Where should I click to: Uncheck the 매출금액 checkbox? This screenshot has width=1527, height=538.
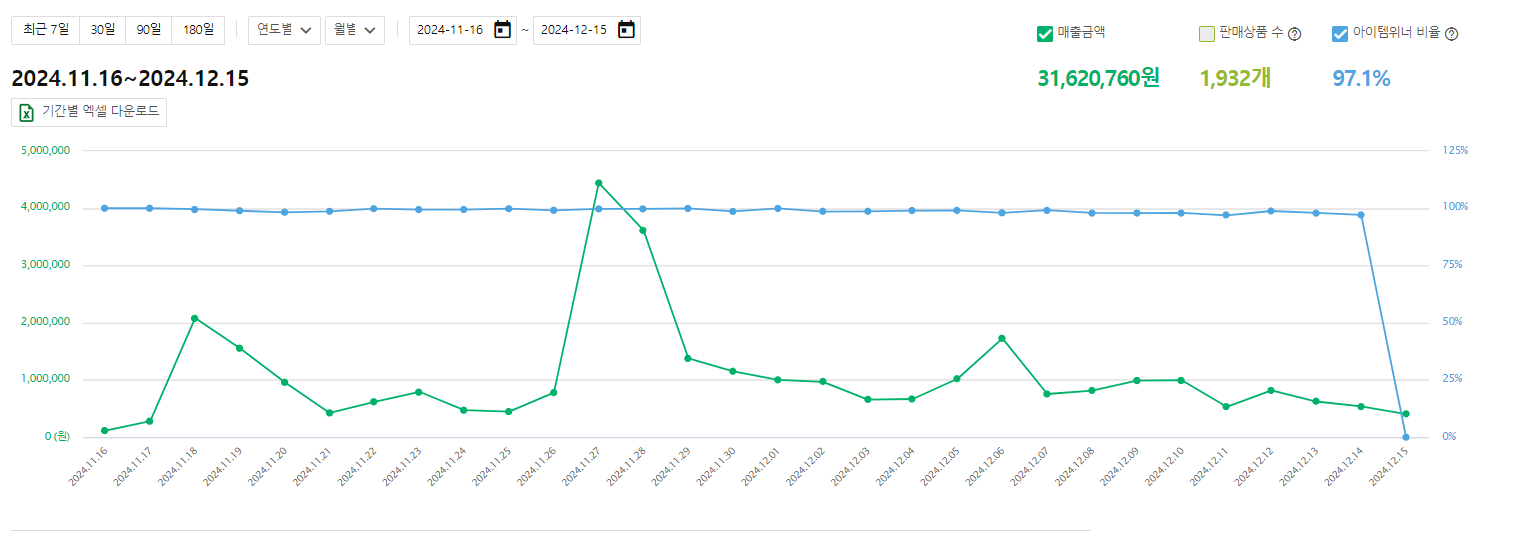pyautogui.click(x=1046, y=34)
